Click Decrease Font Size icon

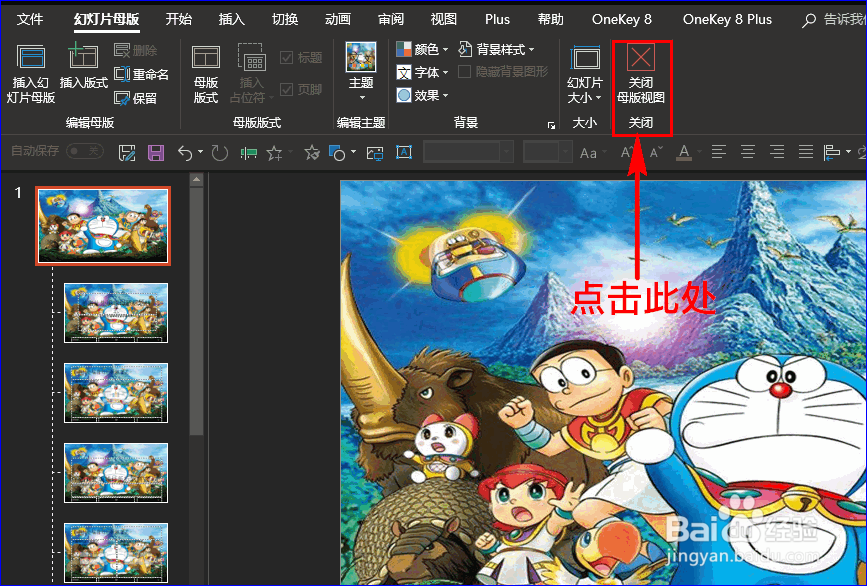656,152
